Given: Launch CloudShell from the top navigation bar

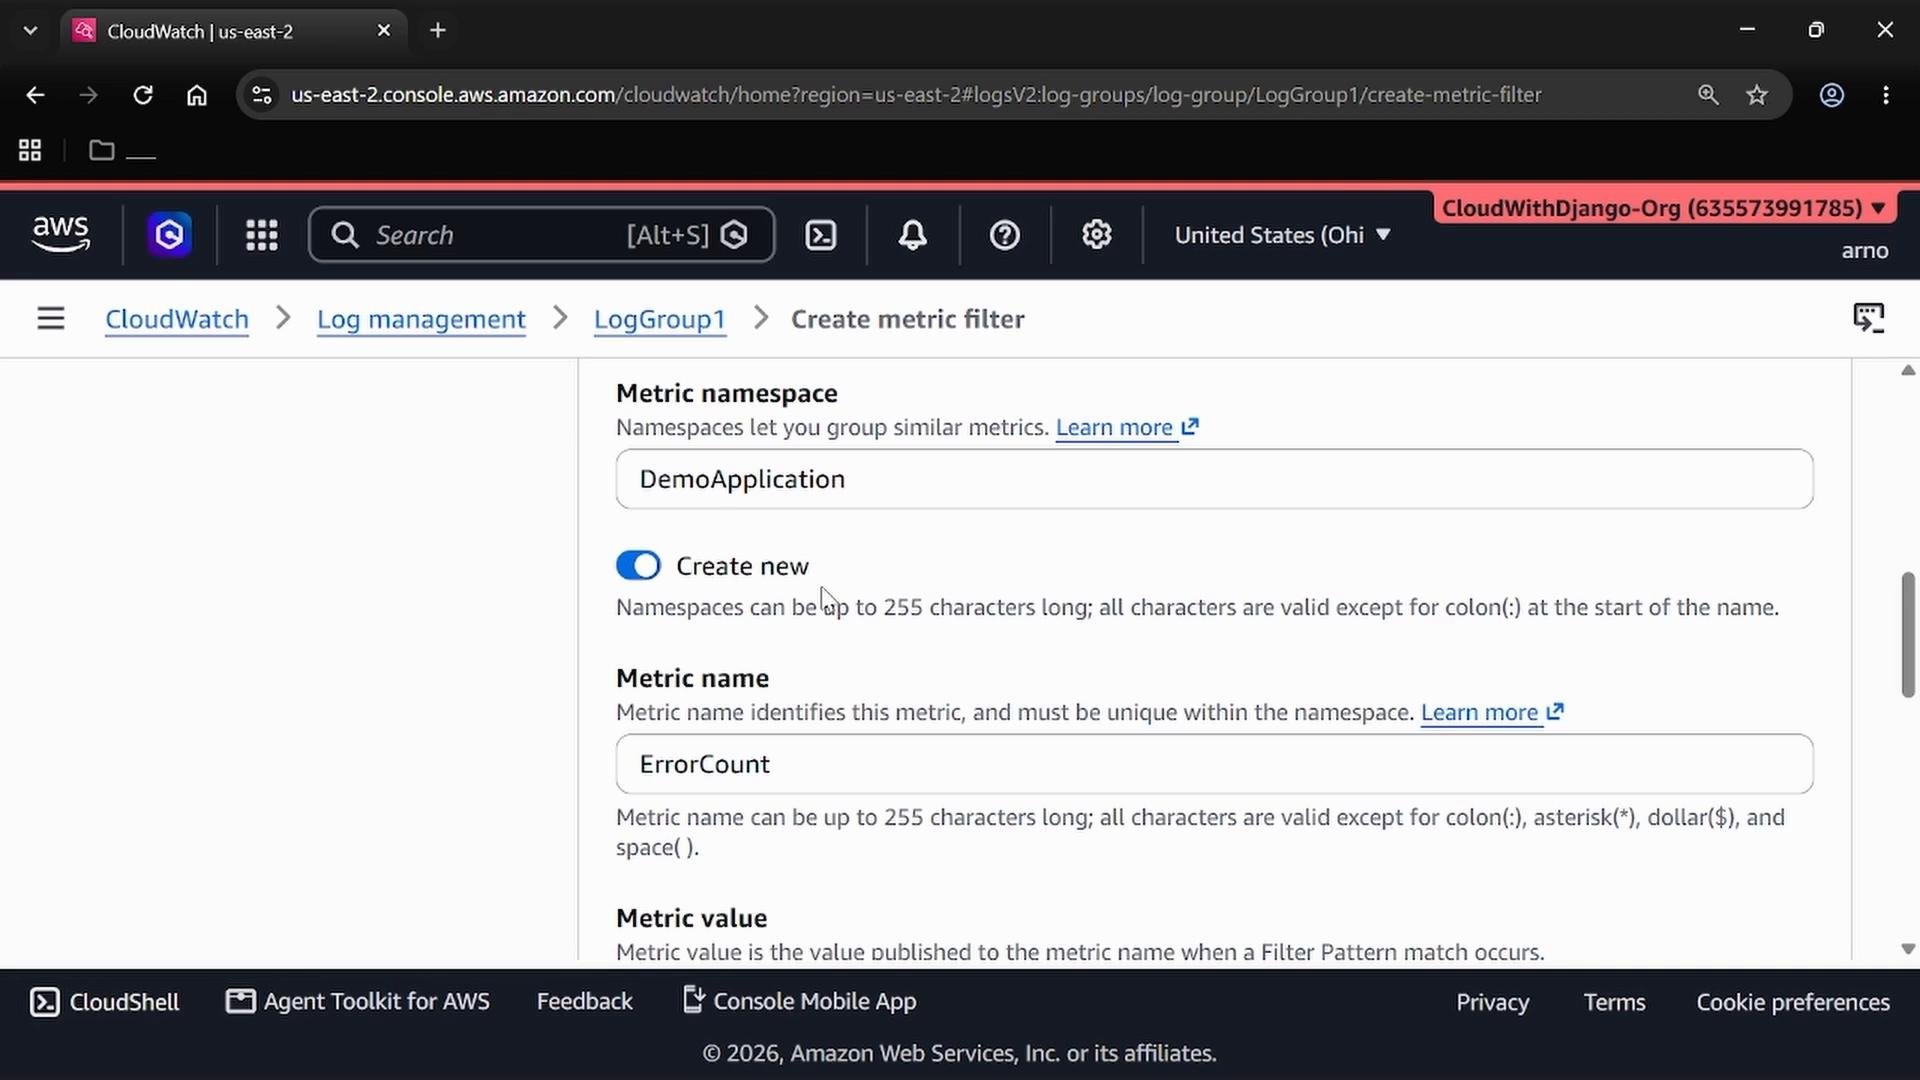Looking at the screenshot, I should pos(821,235).
